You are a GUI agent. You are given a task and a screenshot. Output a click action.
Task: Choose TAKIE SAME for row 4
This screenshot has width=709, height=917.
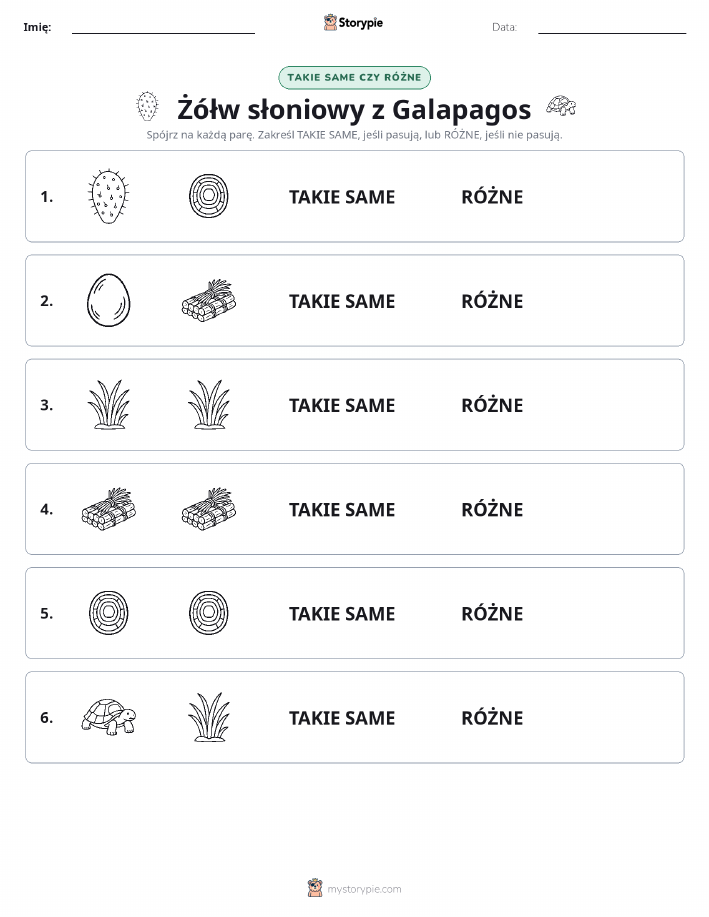point(342,509)
